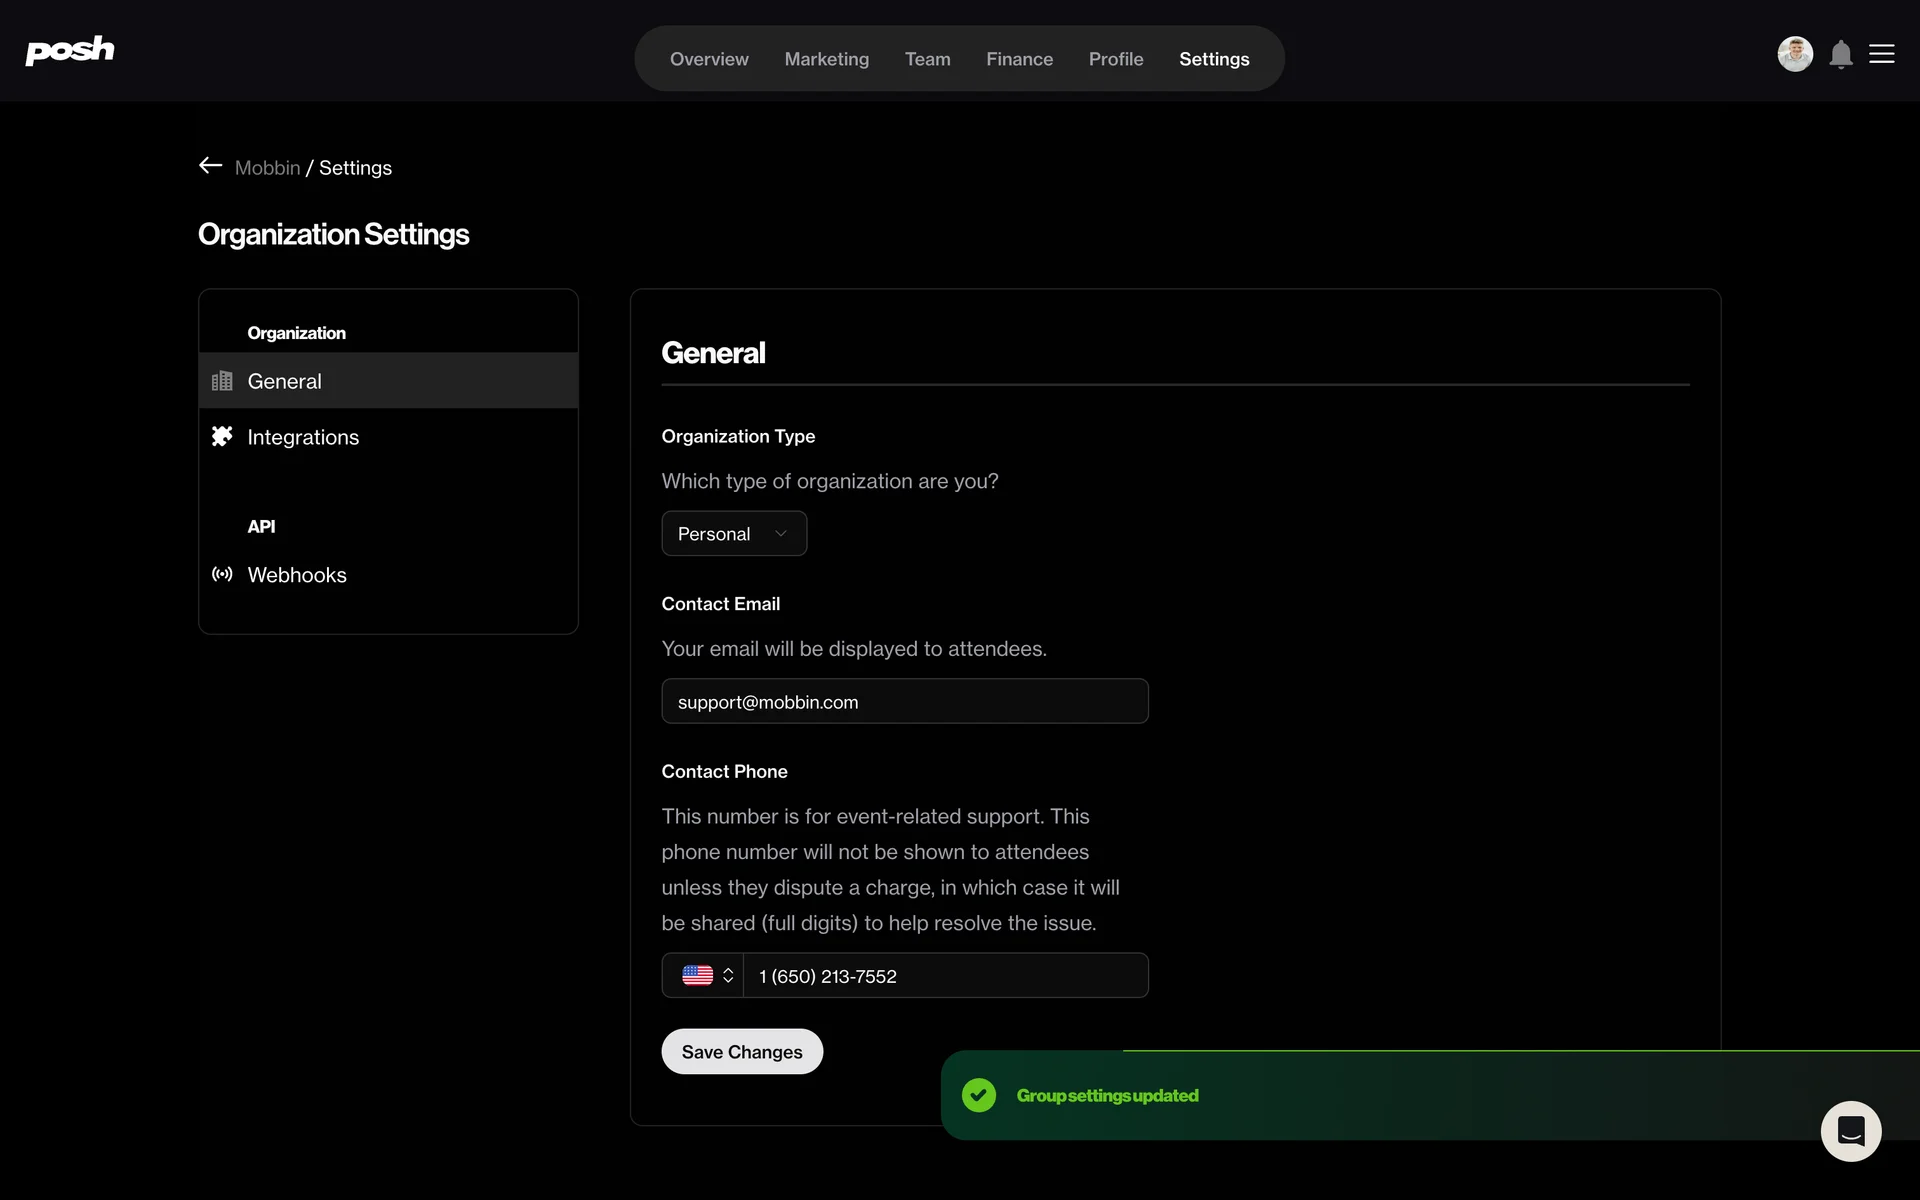Click the green success checkmark icon
The height and width of the screenshot is (1200, 1920).
click(x=979, y=1095)
